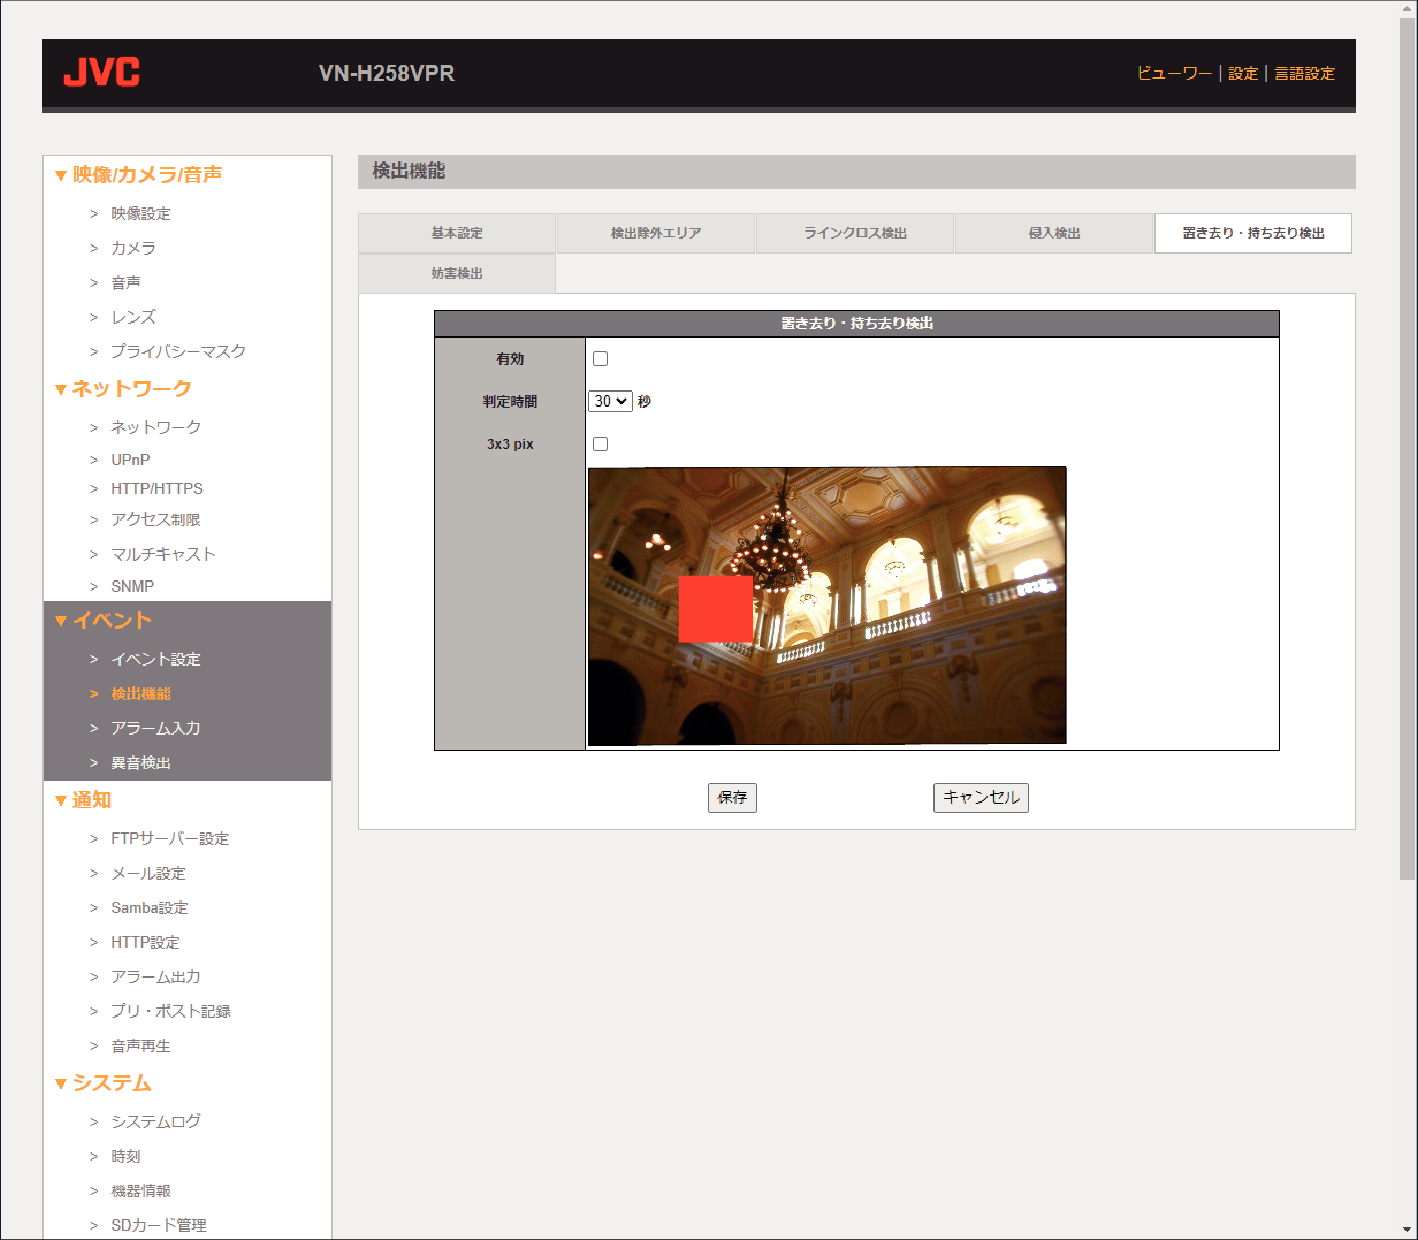Open UPnP settings
This screenshot has width=1418, height=1240.
click(x=131, y=460)
